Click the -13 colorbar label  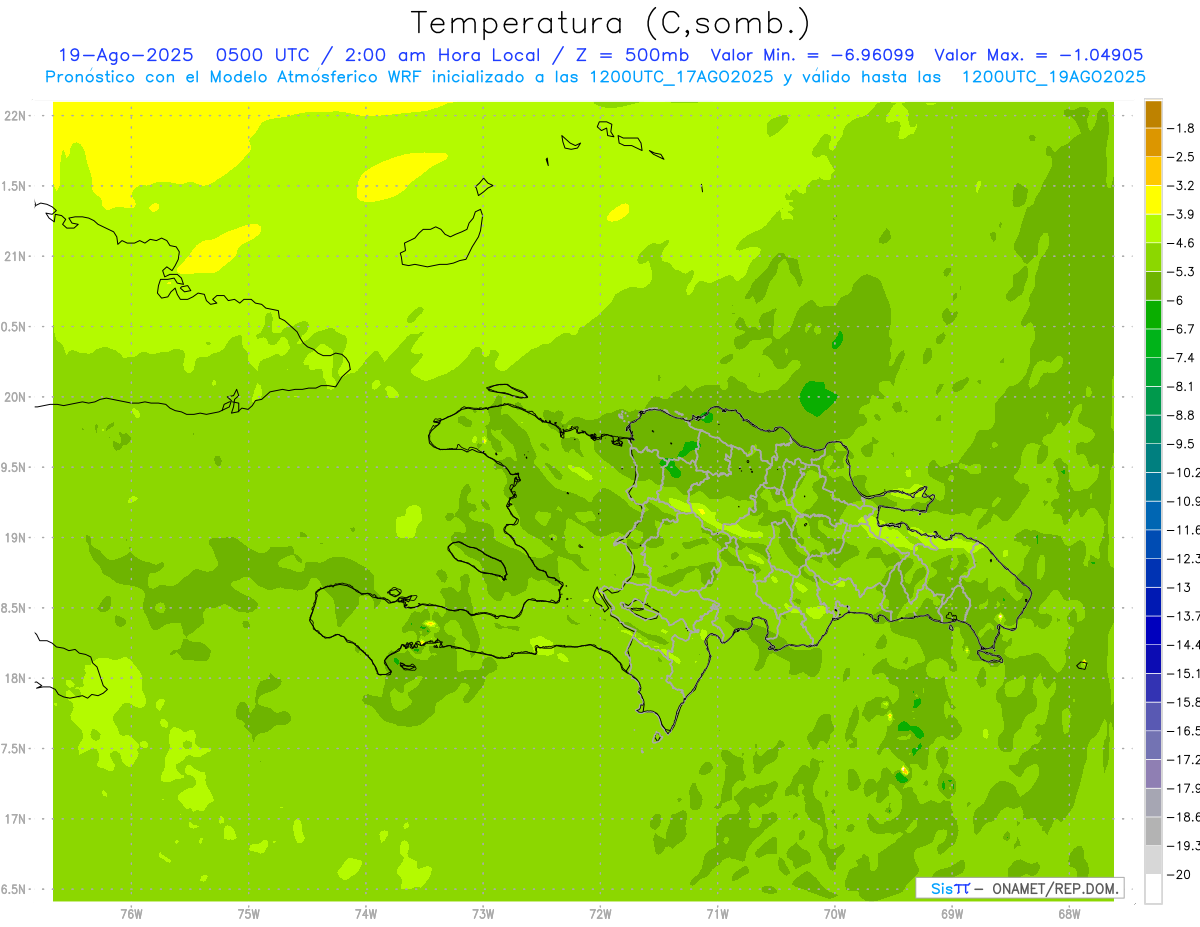pos(1180,587)
